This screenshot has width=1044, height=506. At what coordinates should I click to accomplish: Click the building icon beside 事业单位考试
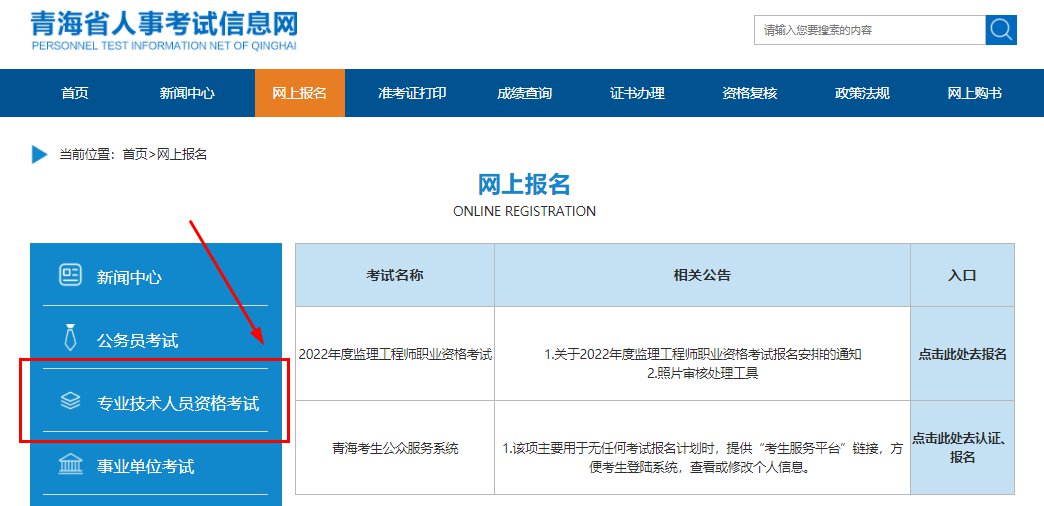71,464
